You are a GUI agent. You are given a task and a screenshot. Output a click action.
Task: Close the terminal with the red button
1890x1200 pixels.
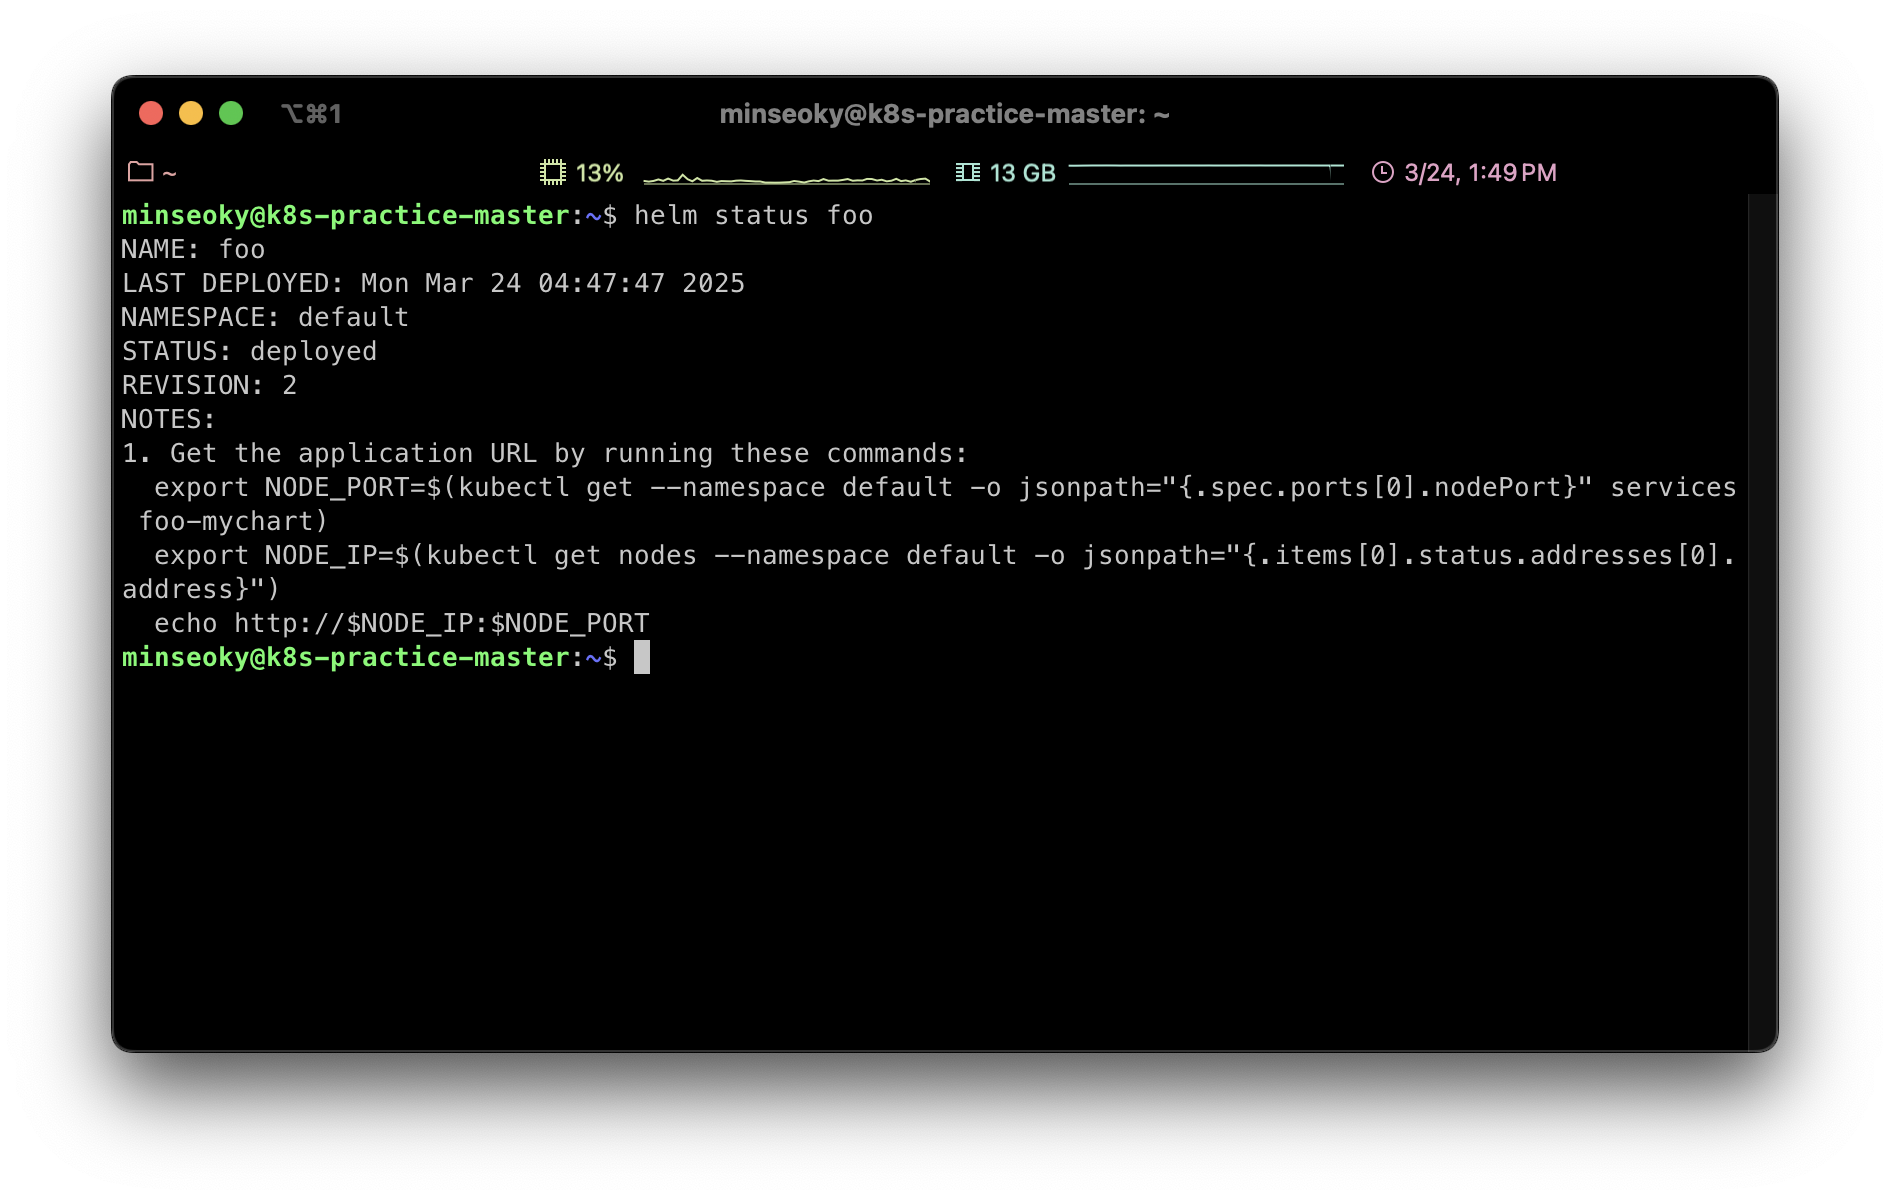(151, 114)
